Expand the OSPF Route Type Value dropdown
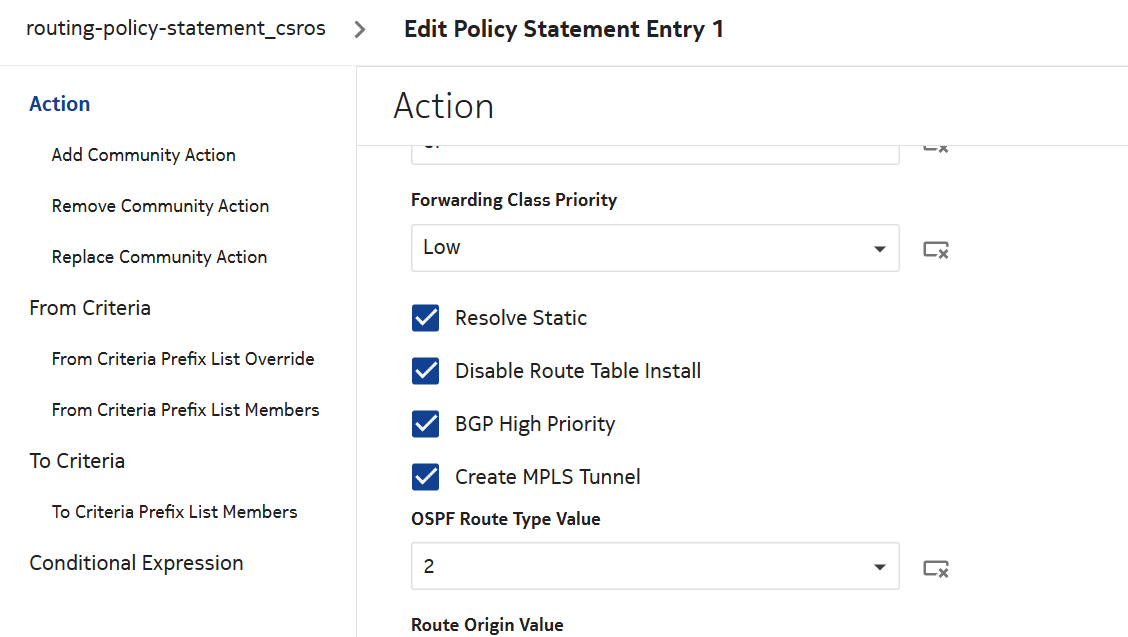This screenshot has width=1128, height=637. 654,566
